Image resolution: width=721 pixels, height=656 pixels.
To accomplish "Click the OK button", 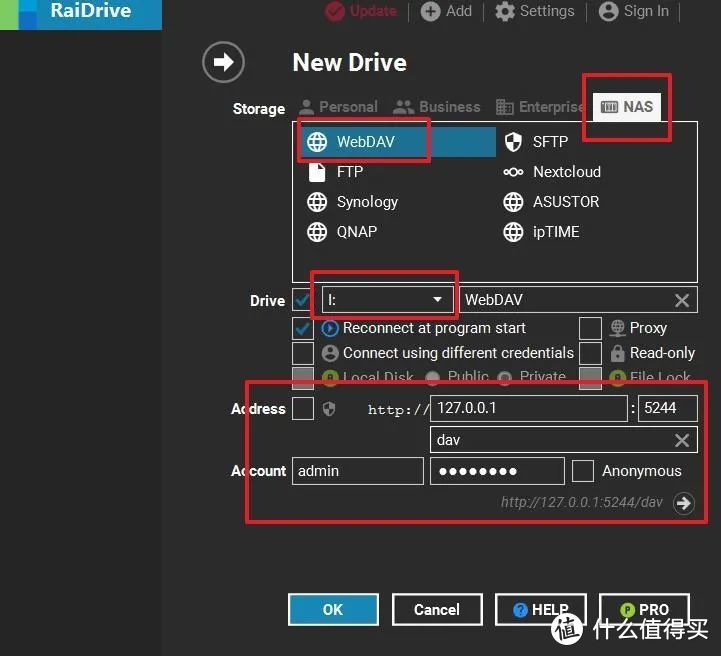I will click(x=333, y=610).
